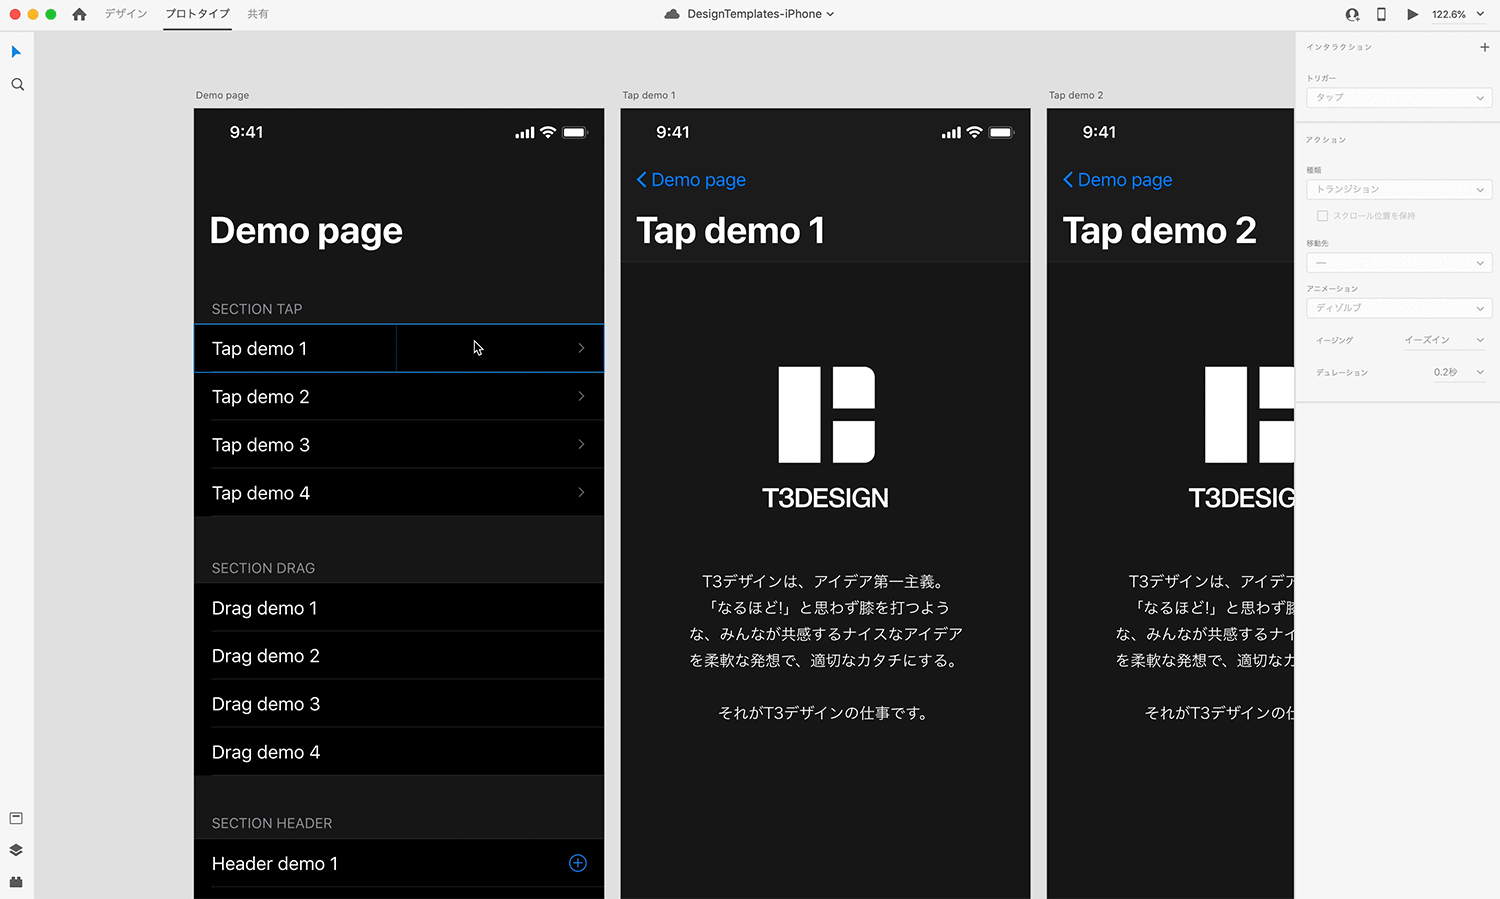Select the Wi-Fi icon in Demo page artboard
Viewport: 1500px width, 899px height.
tap(548, 132)
